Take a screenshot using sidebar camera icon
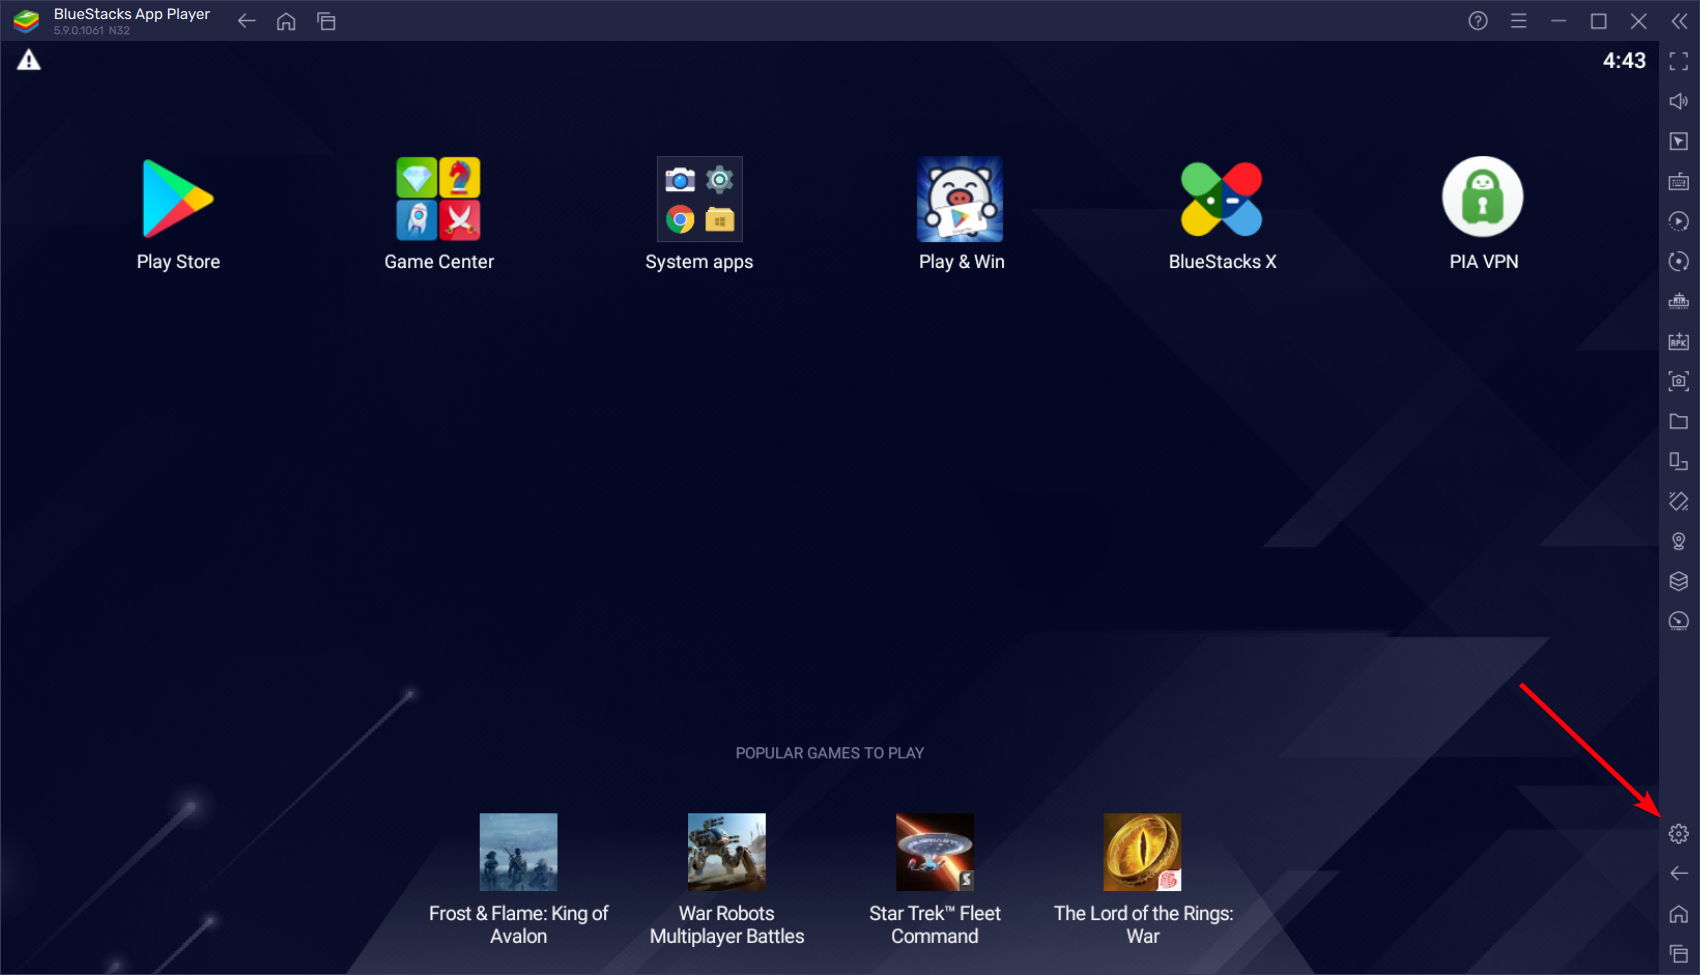Image resolution: width=1700 pixels, height=975 pixels. point(1679,381)
